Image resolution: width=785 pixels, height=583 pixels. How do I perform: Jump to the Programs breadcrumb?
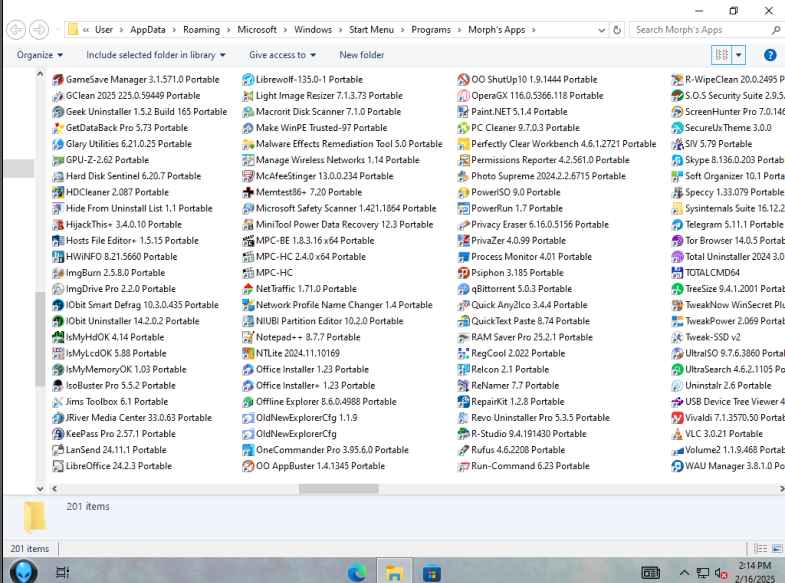pos(431,30)
